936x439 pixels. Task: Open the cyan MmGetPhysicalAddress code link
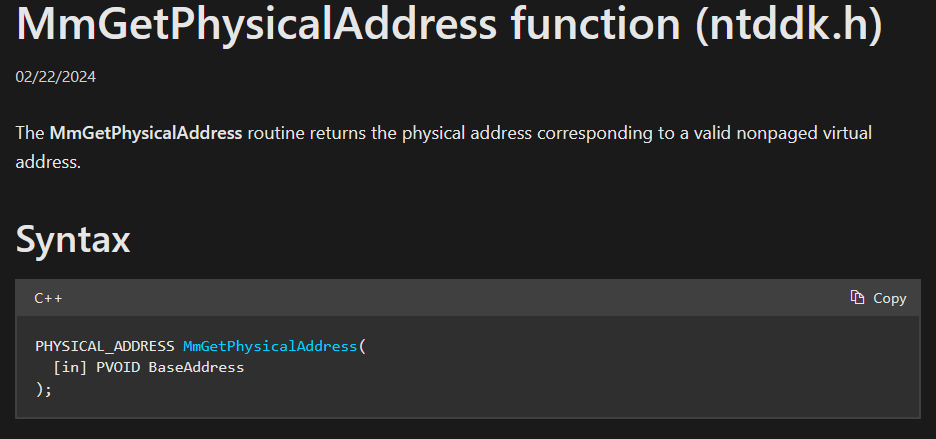[270, 346]
